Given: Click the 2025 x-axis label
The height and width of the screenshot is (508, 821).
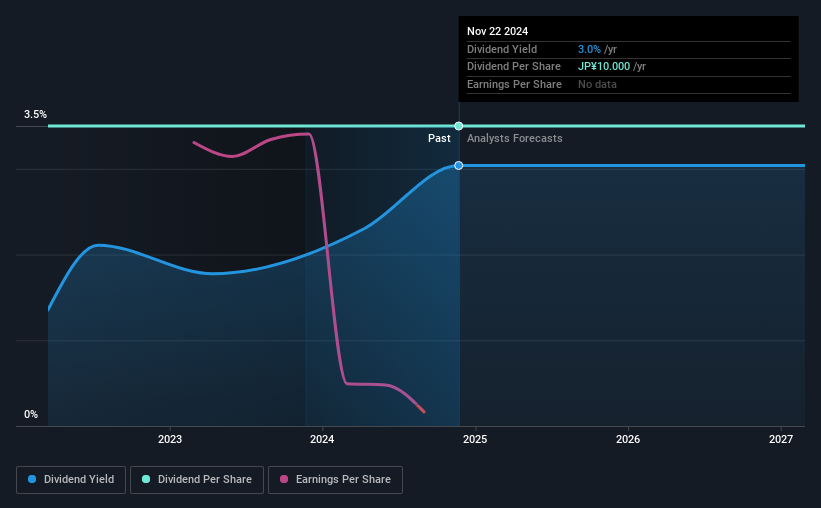Looking at the screenshot, I should point(475,439).
